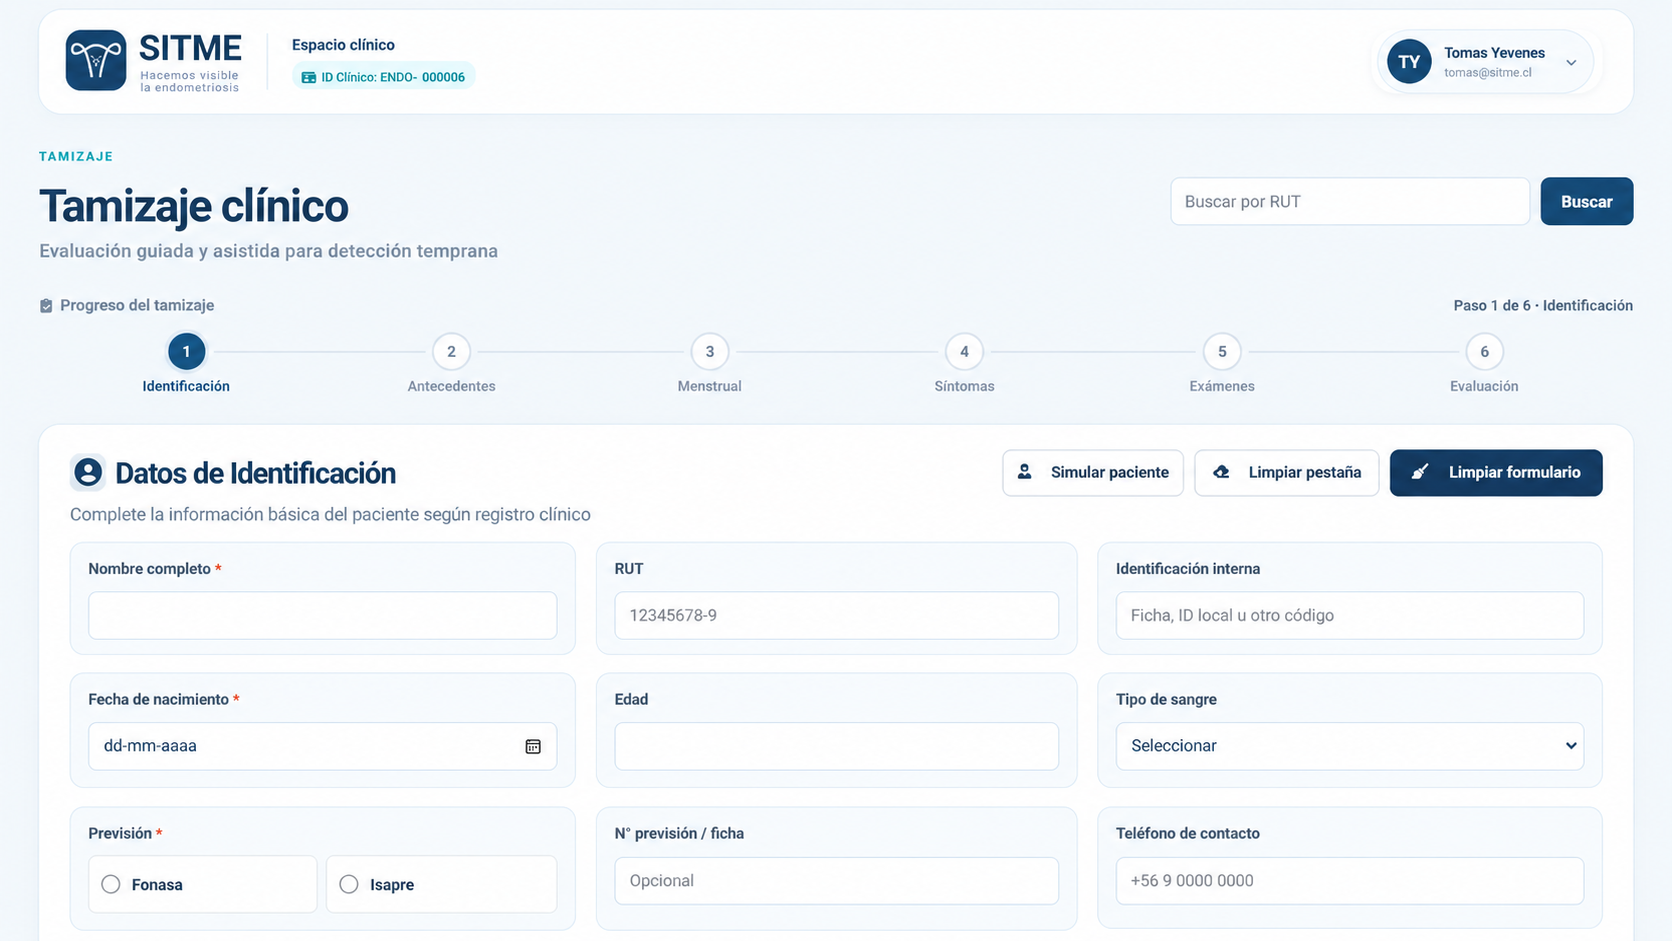The image size is (1672, 941).
Task: Click the Espacio clínico label
Action: coord(343,45)
